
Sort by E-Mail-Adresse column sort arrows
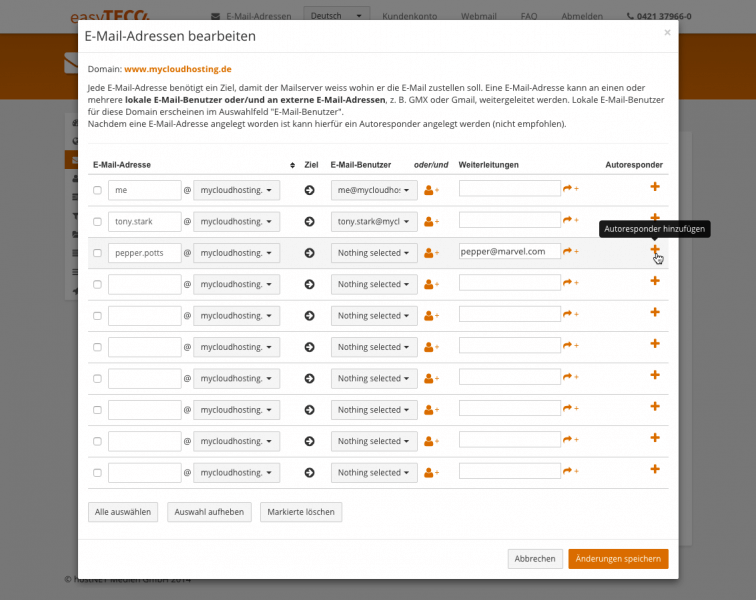[292, 165]
